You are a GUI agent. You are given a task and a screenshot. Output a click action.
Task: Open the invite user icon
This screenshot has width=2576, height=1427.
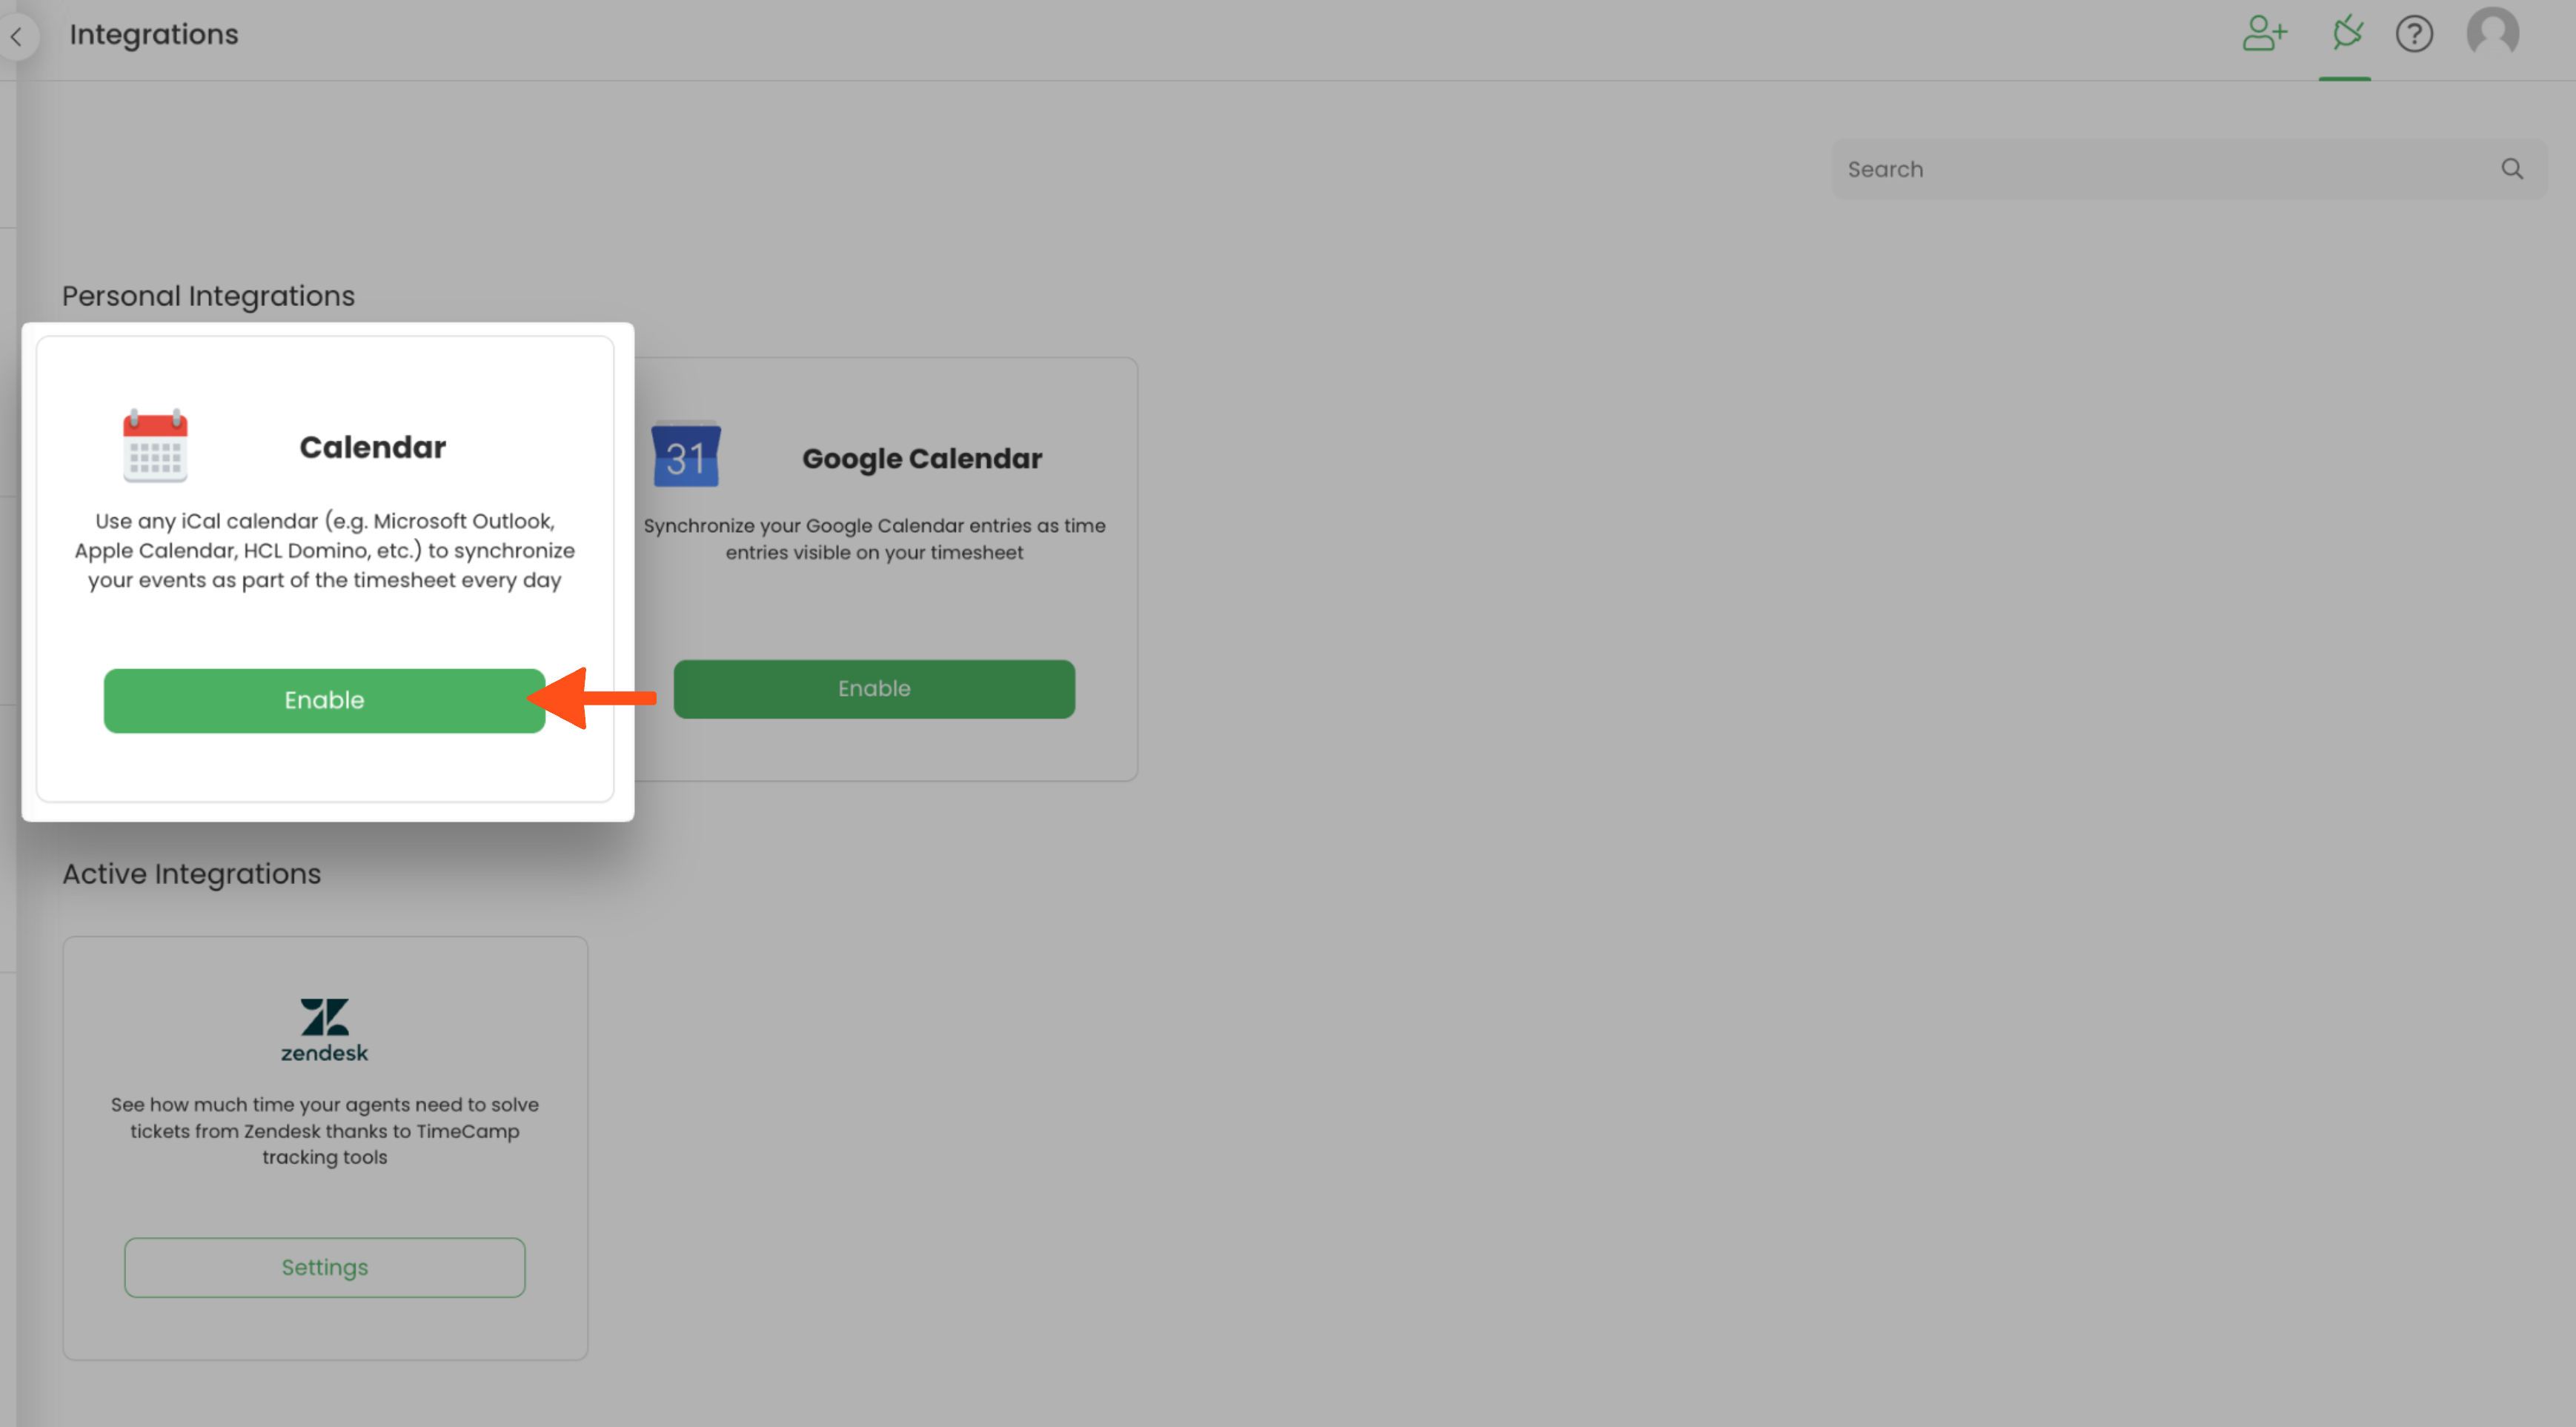[x=2264, y=34]
